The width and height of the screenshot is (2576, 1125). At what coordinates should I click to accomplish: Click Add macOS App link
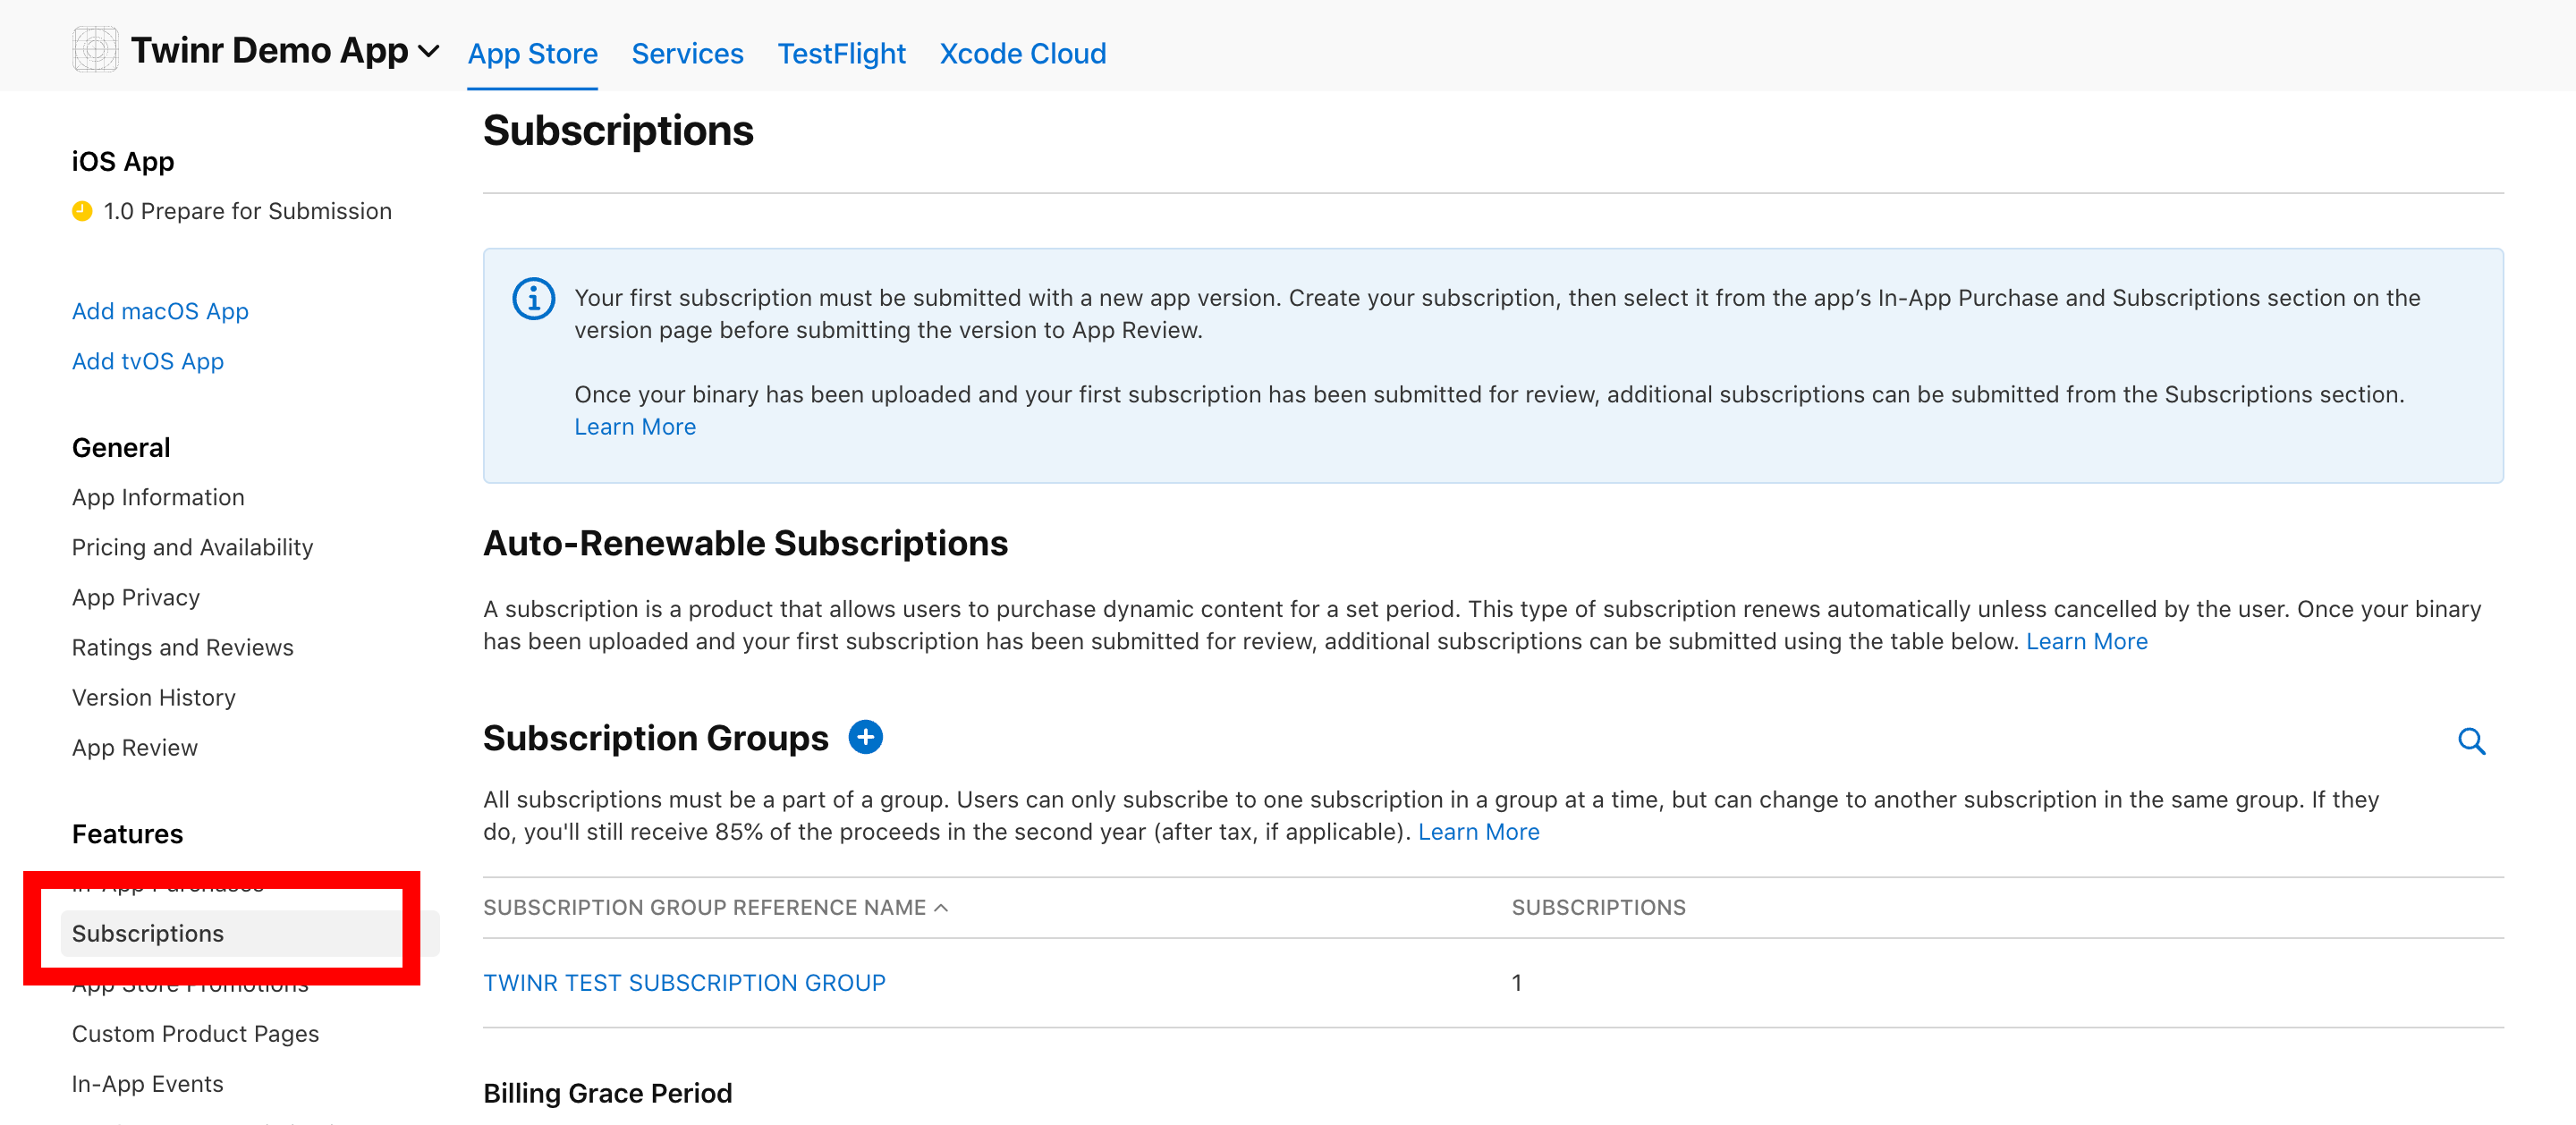[x=160, y=311]
